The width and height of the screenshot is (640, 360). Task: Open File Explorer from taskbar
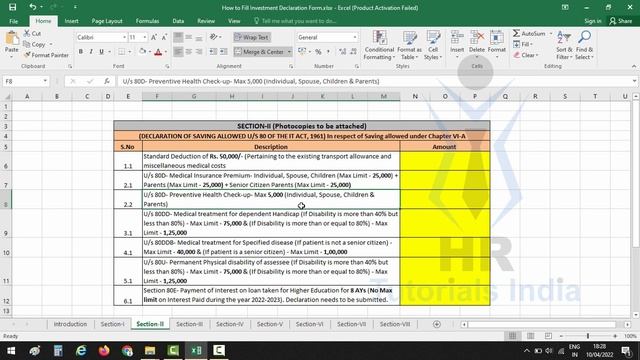pyautogui.click(x=150, y=351)
